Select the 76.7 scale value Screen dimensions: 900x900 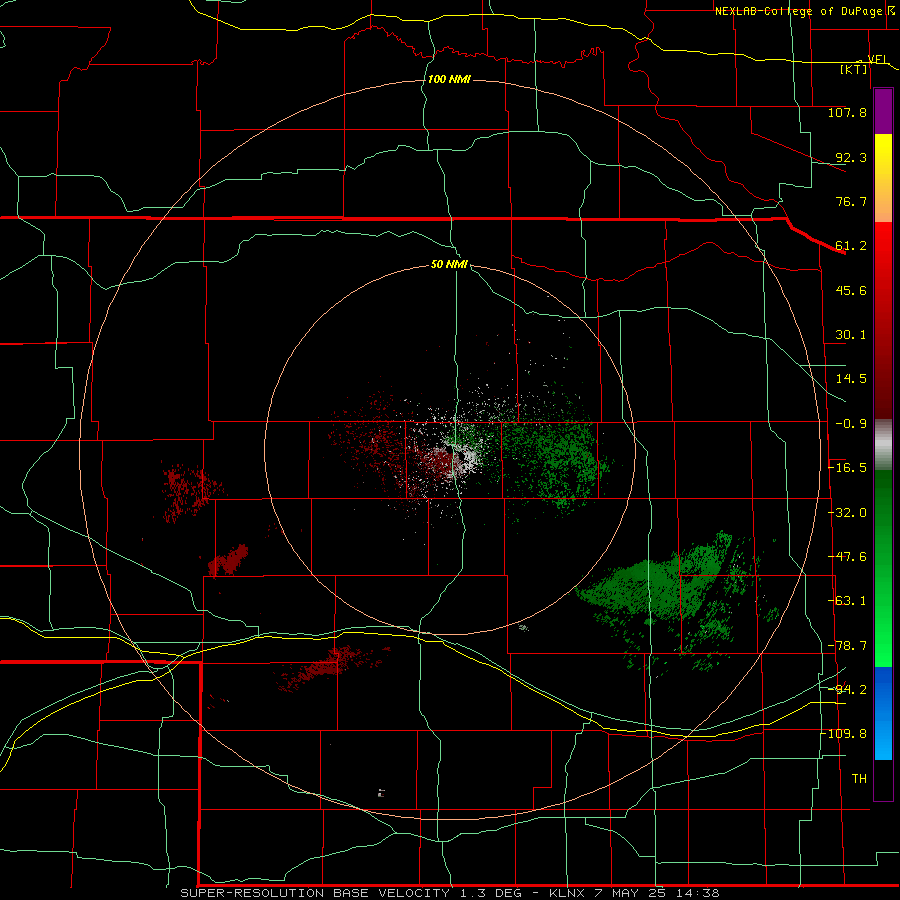click(851, 201)
